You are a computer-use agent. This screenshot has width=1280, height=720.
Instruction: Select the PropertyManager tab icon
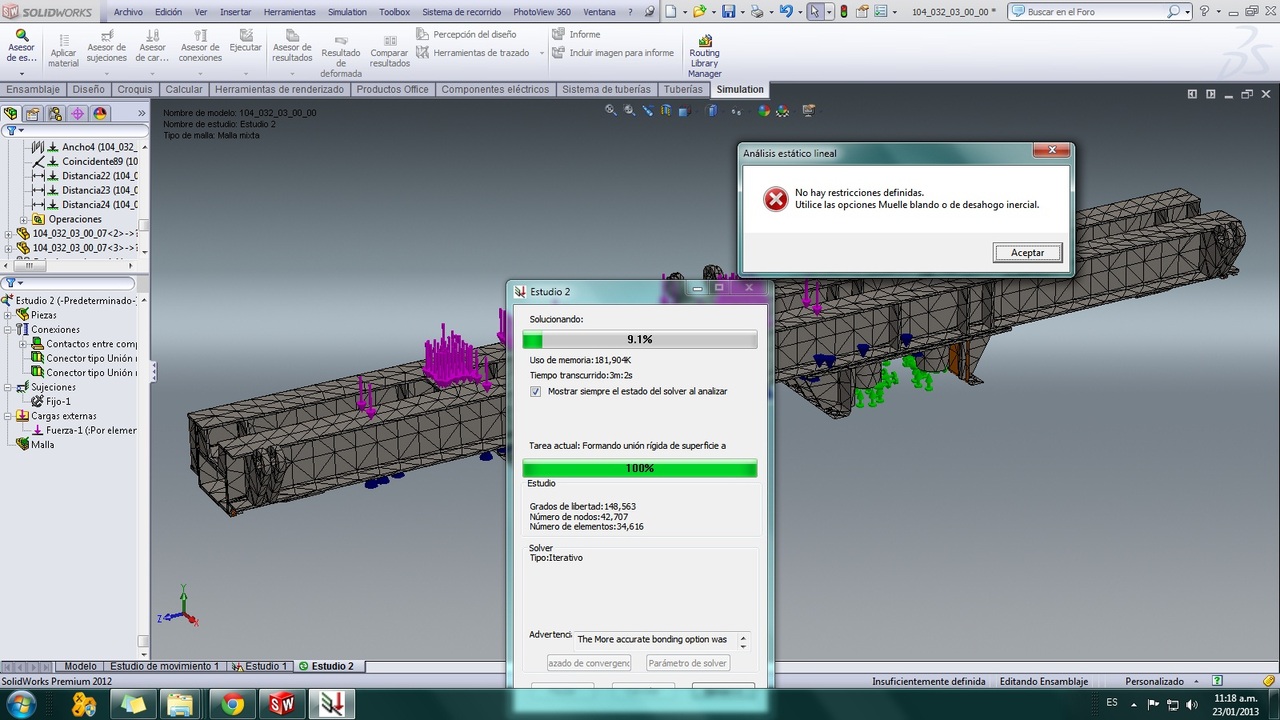pos(33,114)
